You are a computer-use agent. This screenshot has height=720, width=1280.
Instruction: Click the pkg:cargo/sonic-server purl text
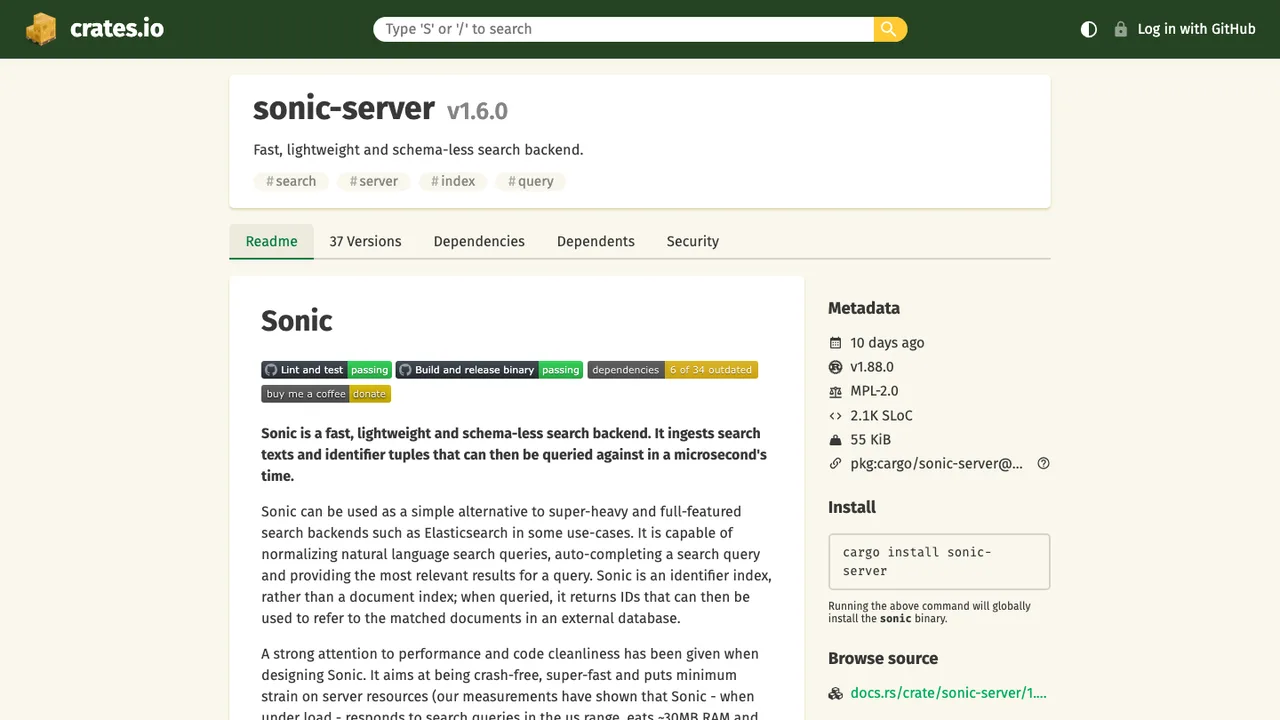(x=937, y=464)
